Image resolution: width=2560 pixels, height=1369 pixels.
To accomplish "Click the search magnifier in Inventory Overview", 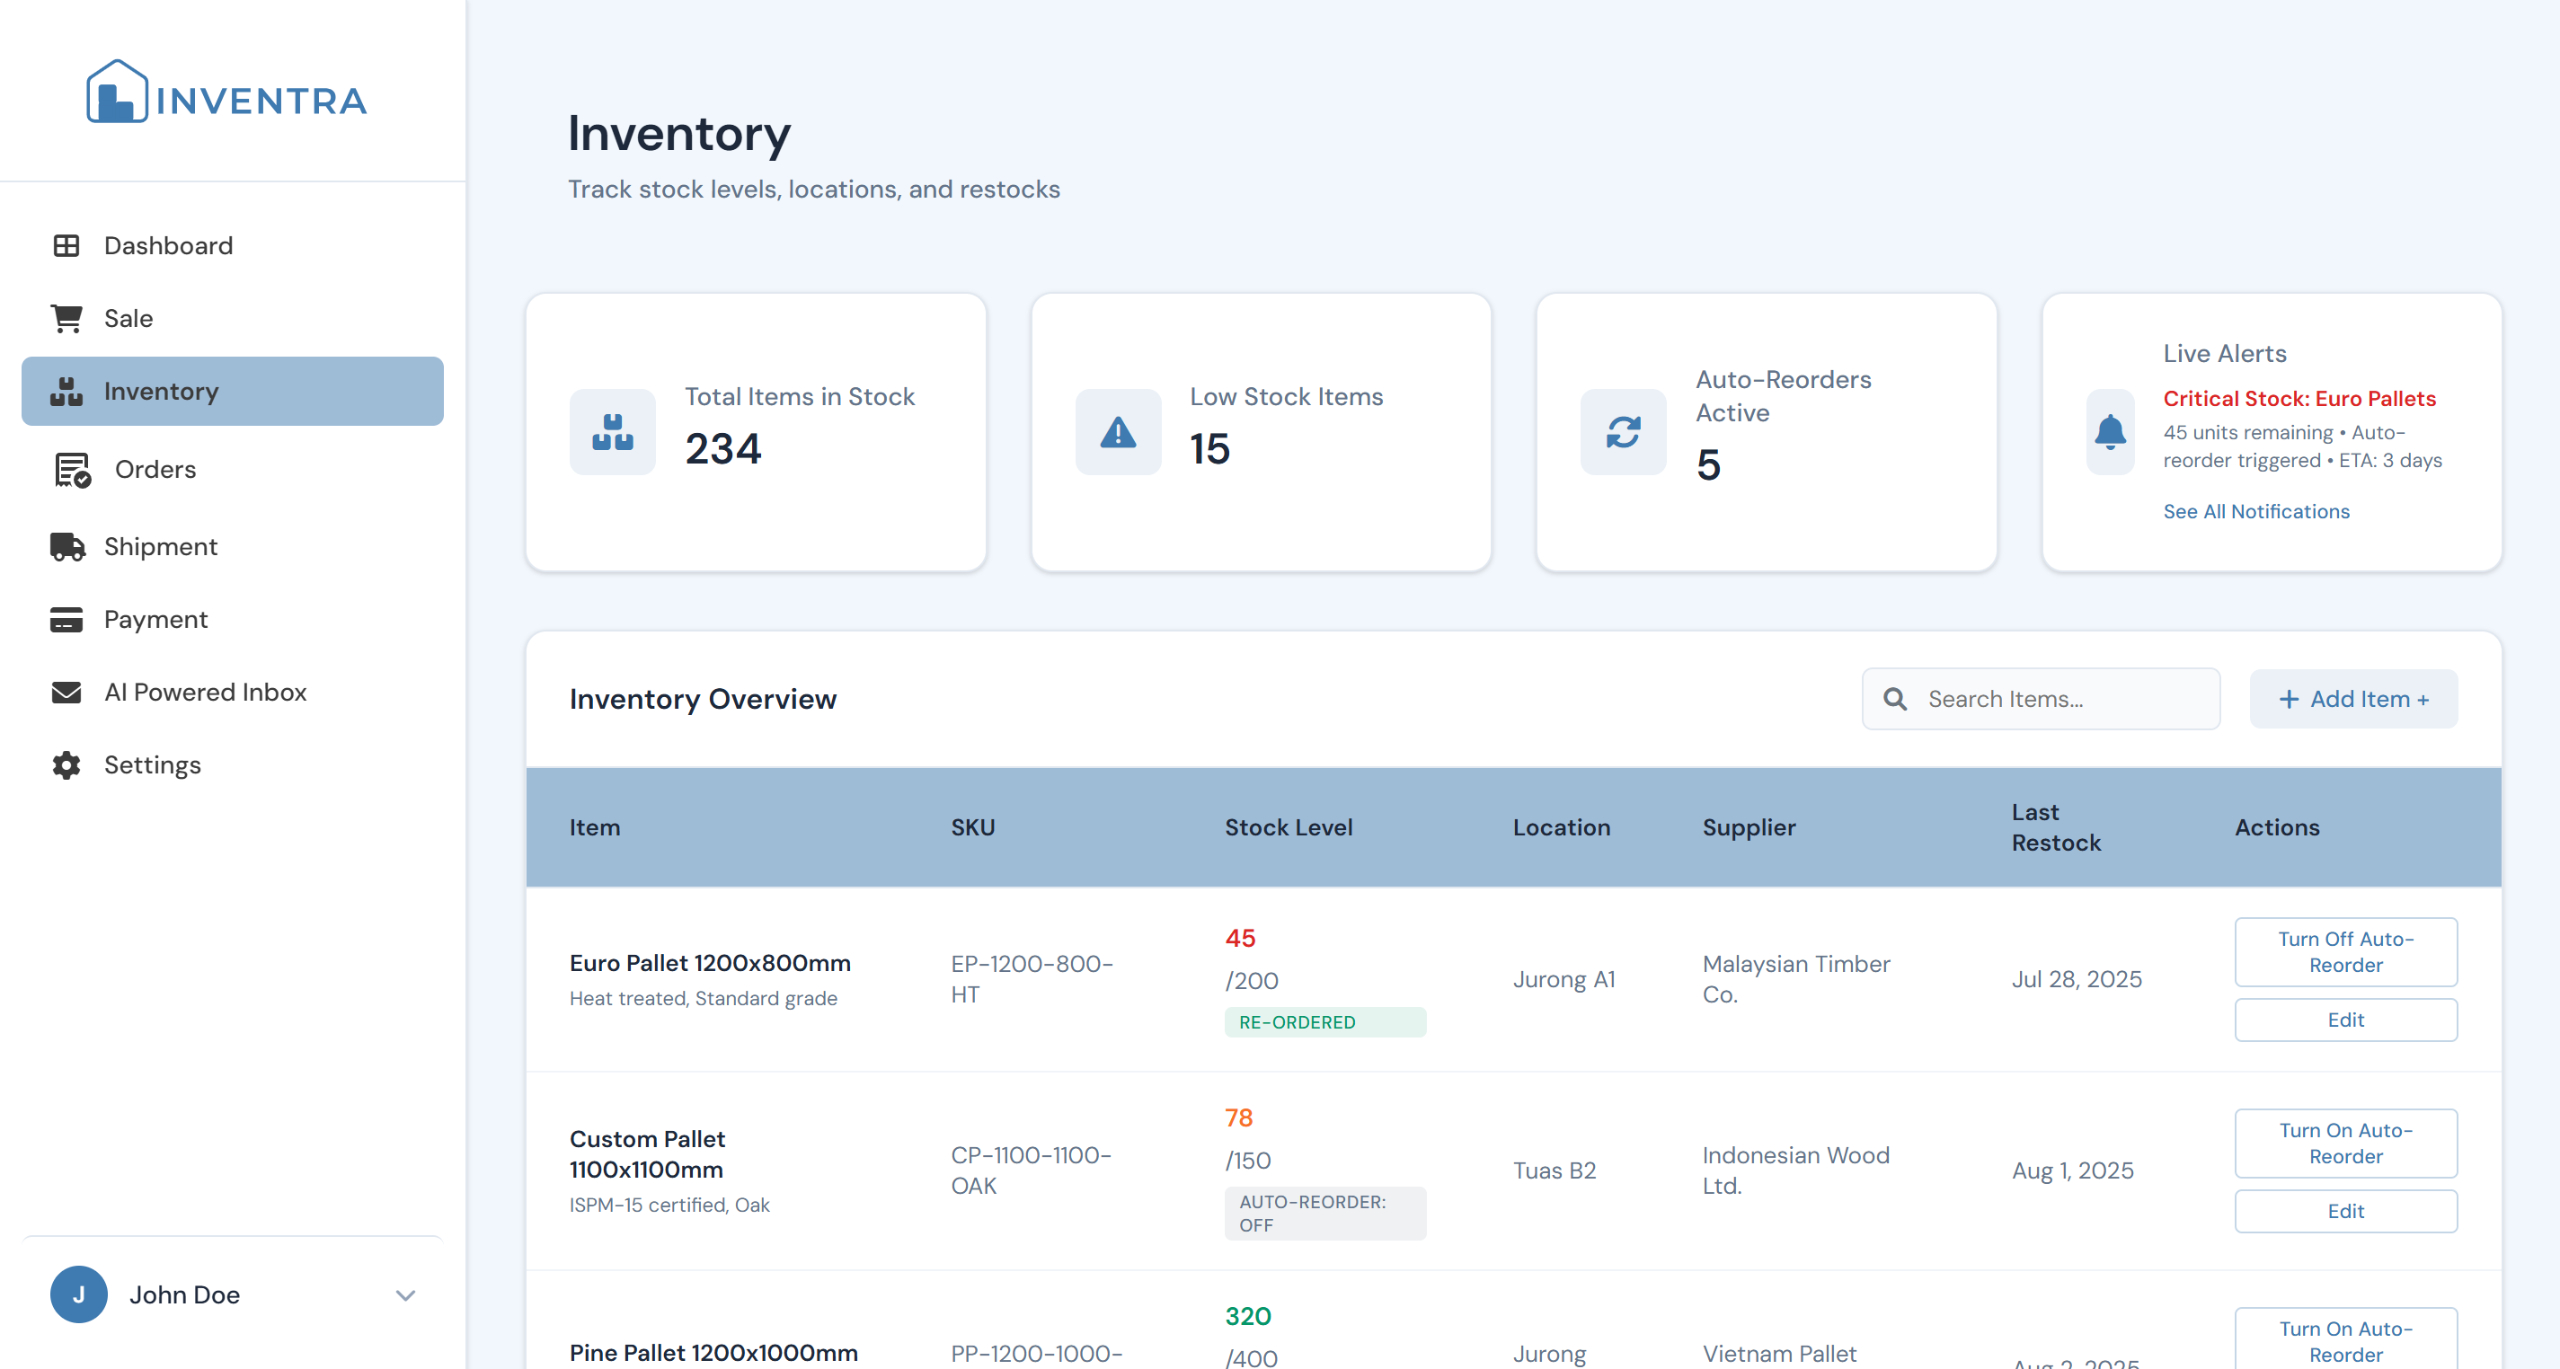I will pyautogui.click(x=1895, y=698).
